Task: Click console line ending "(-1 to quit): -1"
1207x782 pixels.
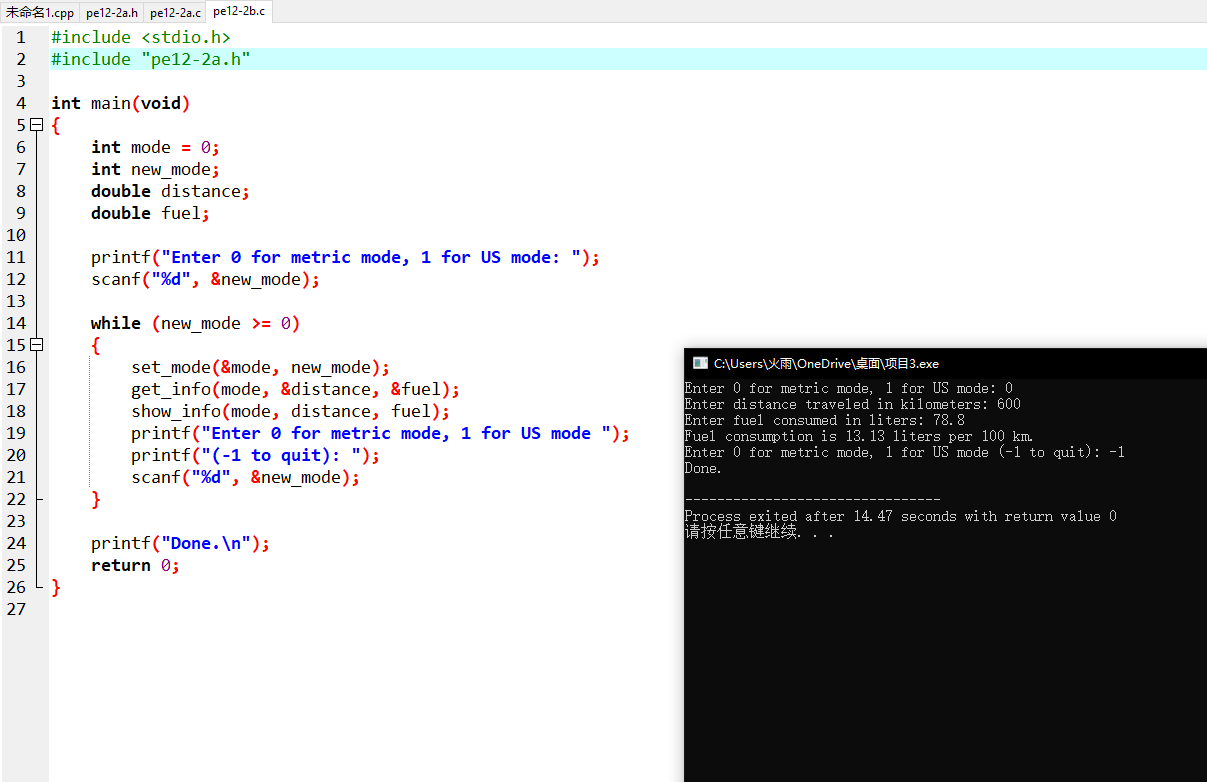Action: pyautogui.click(x=904, y=452)
